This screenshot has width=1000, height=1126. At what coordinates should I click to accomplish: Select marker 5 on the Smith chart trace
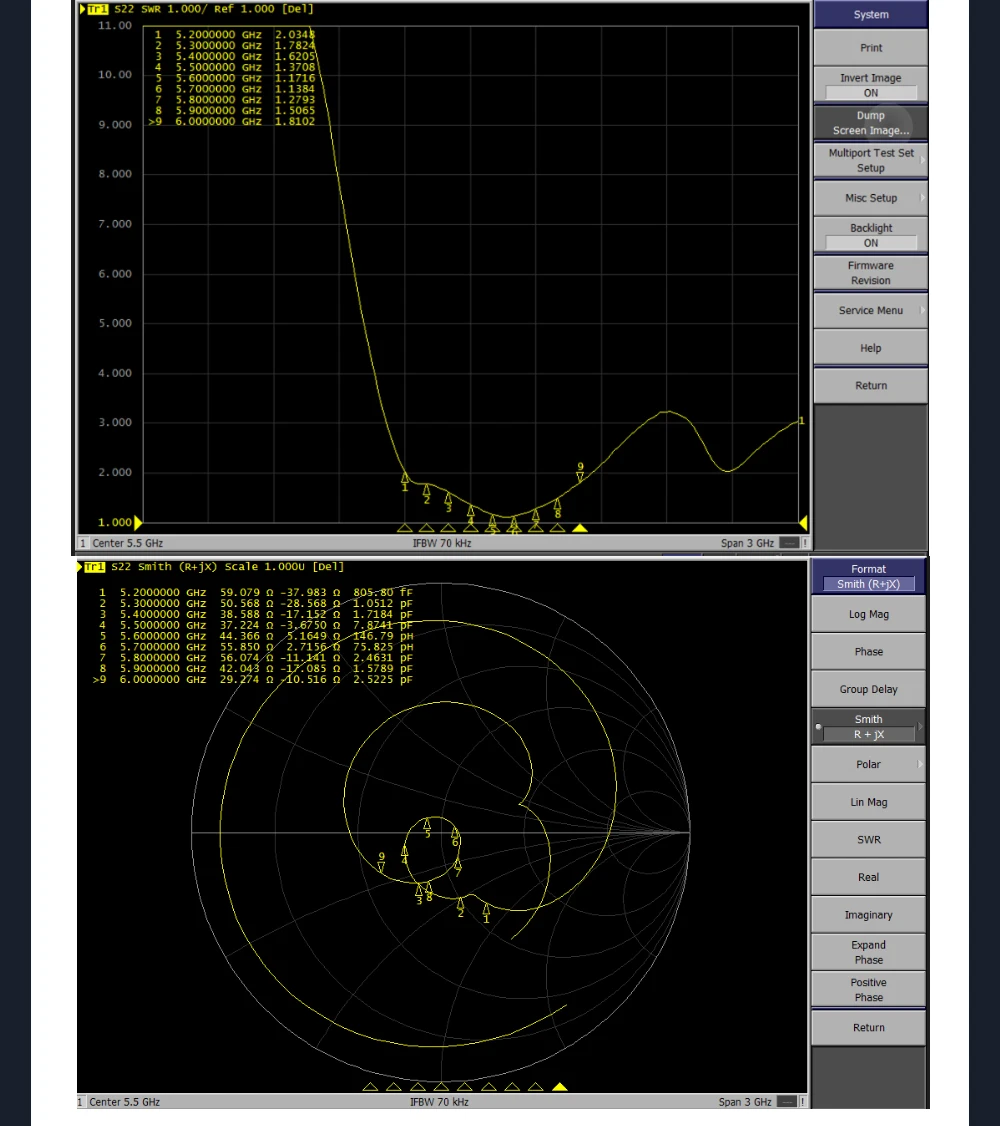pos(427,827)
